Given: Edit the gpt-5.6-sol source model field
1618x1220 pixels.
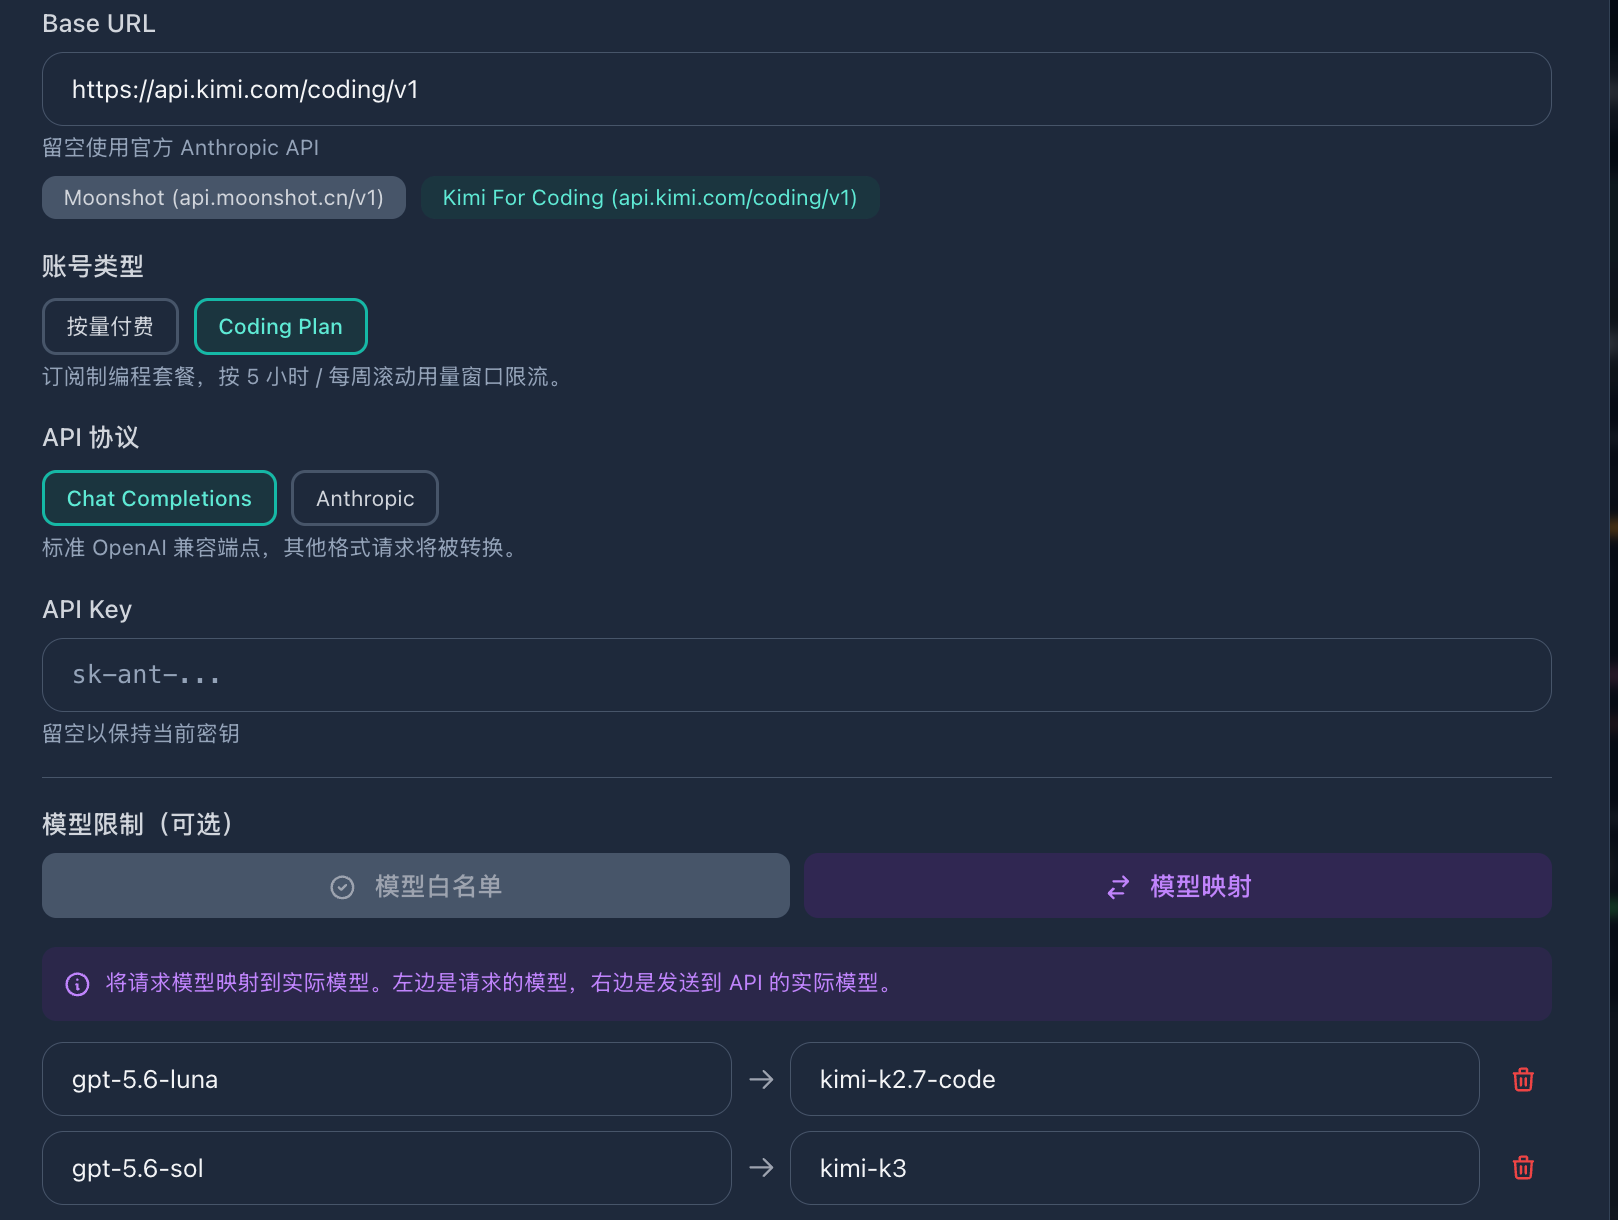Looking at the screenshot, I should [x=387, y=1168].
